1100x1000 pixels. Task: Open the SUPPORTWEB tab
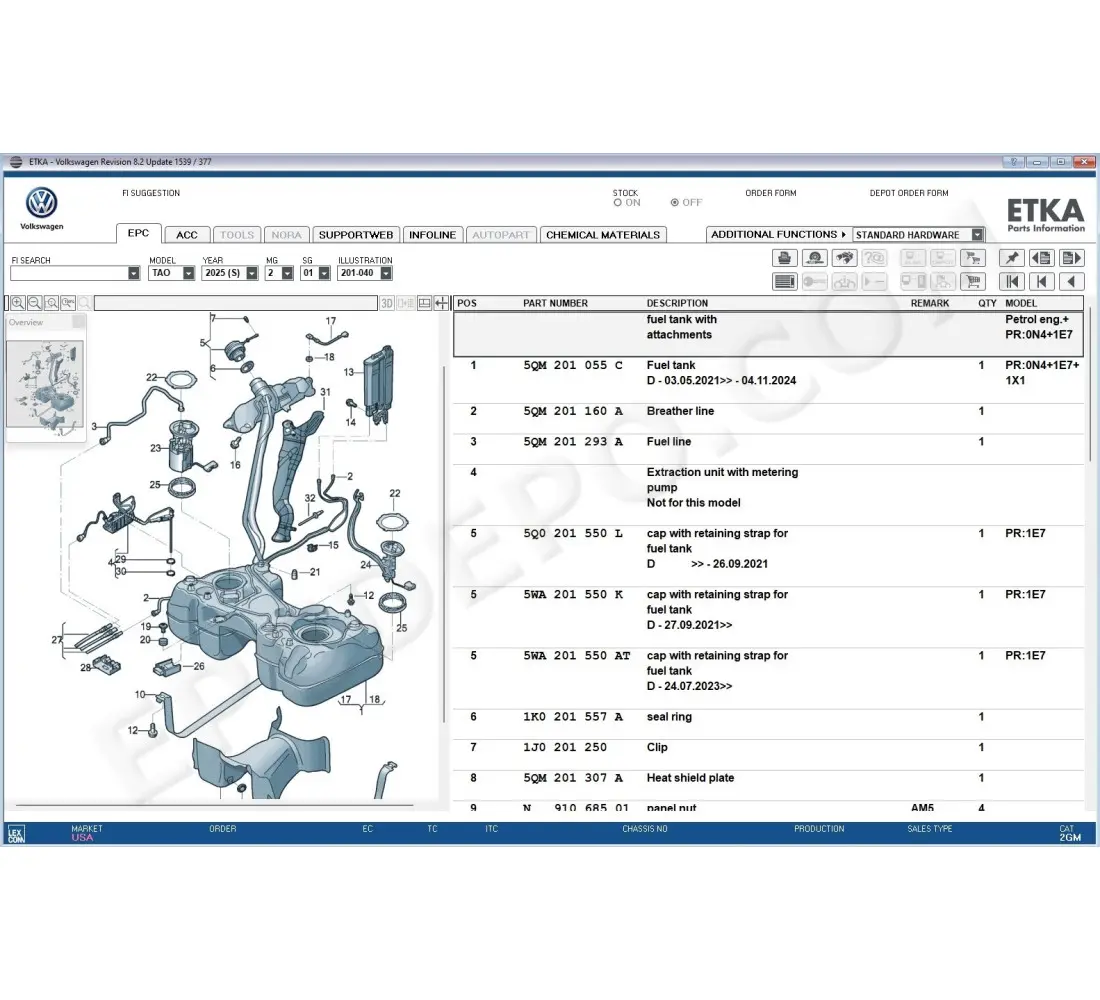click(x=356, y=234)
